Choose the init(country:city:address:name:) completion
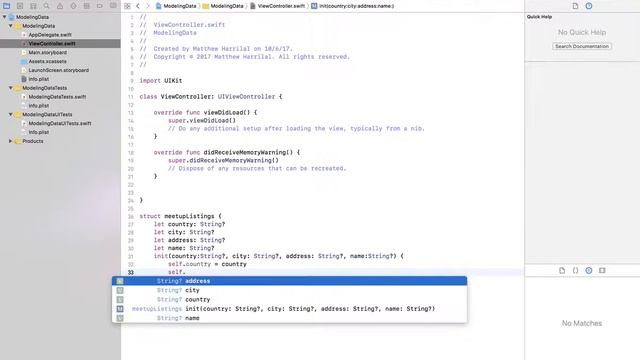 coord(289,309)
